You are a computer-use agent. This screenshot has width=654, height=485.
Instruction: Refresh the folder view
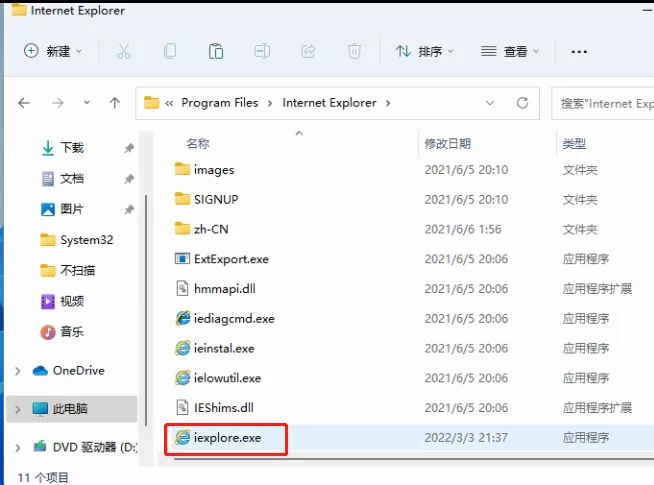coord(522,103)
